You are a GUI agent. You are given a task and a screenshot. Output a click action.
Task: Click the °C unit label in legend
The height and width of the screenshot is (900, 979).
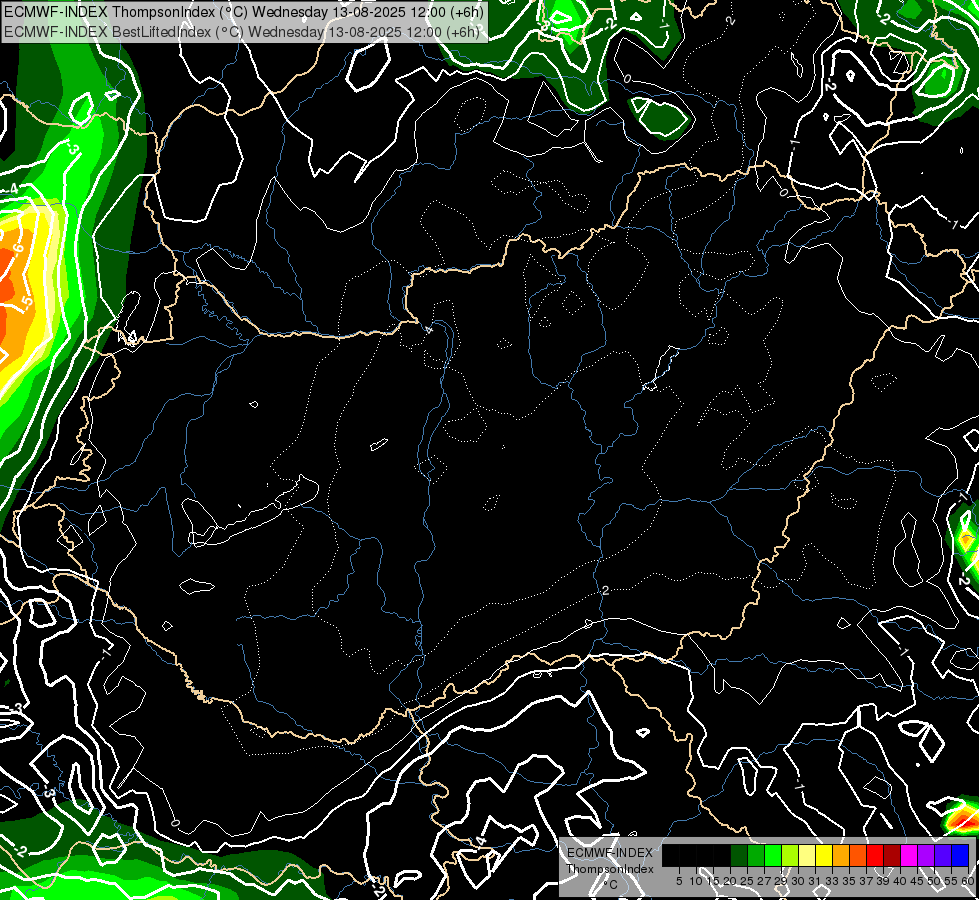(x=610, y=885)
